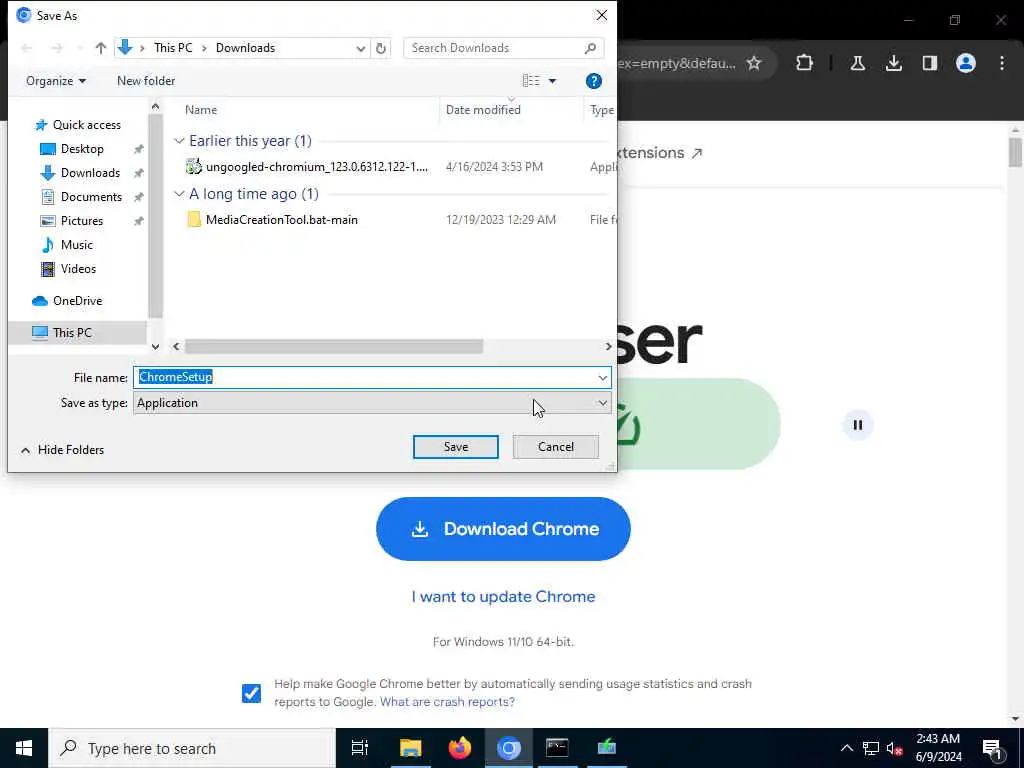Expand File name dropdown arrow
Viewport: 1024px width, 768px height.
(602, 377)
